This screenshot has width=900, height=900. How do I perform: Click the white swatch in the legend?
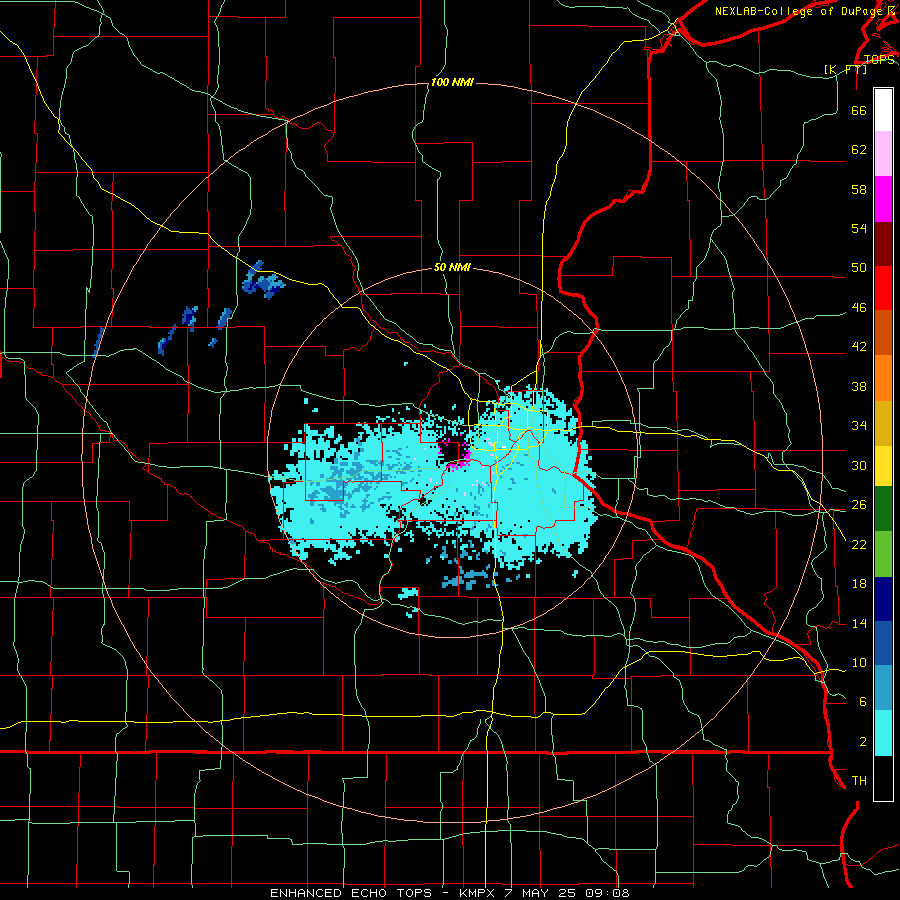(883, 110)
